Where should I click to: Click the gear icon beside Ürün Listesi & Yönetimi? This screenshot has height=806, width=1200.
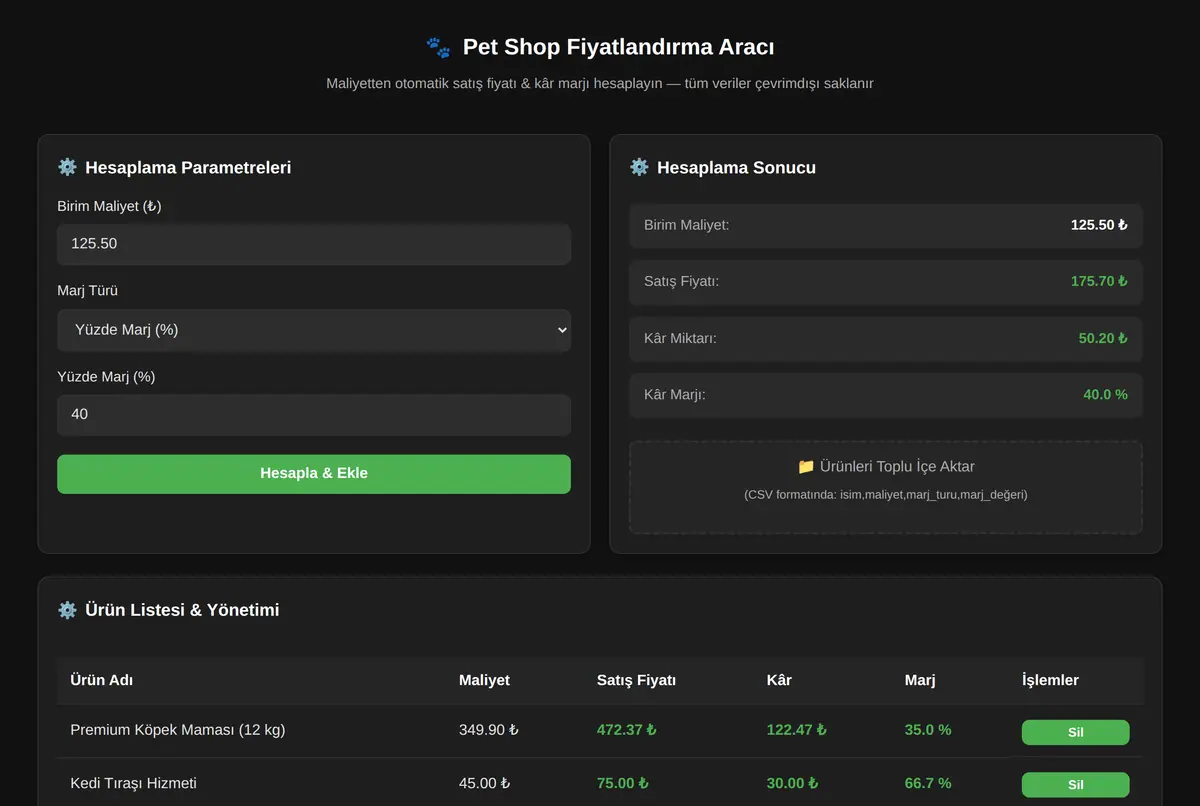point(67,610)
